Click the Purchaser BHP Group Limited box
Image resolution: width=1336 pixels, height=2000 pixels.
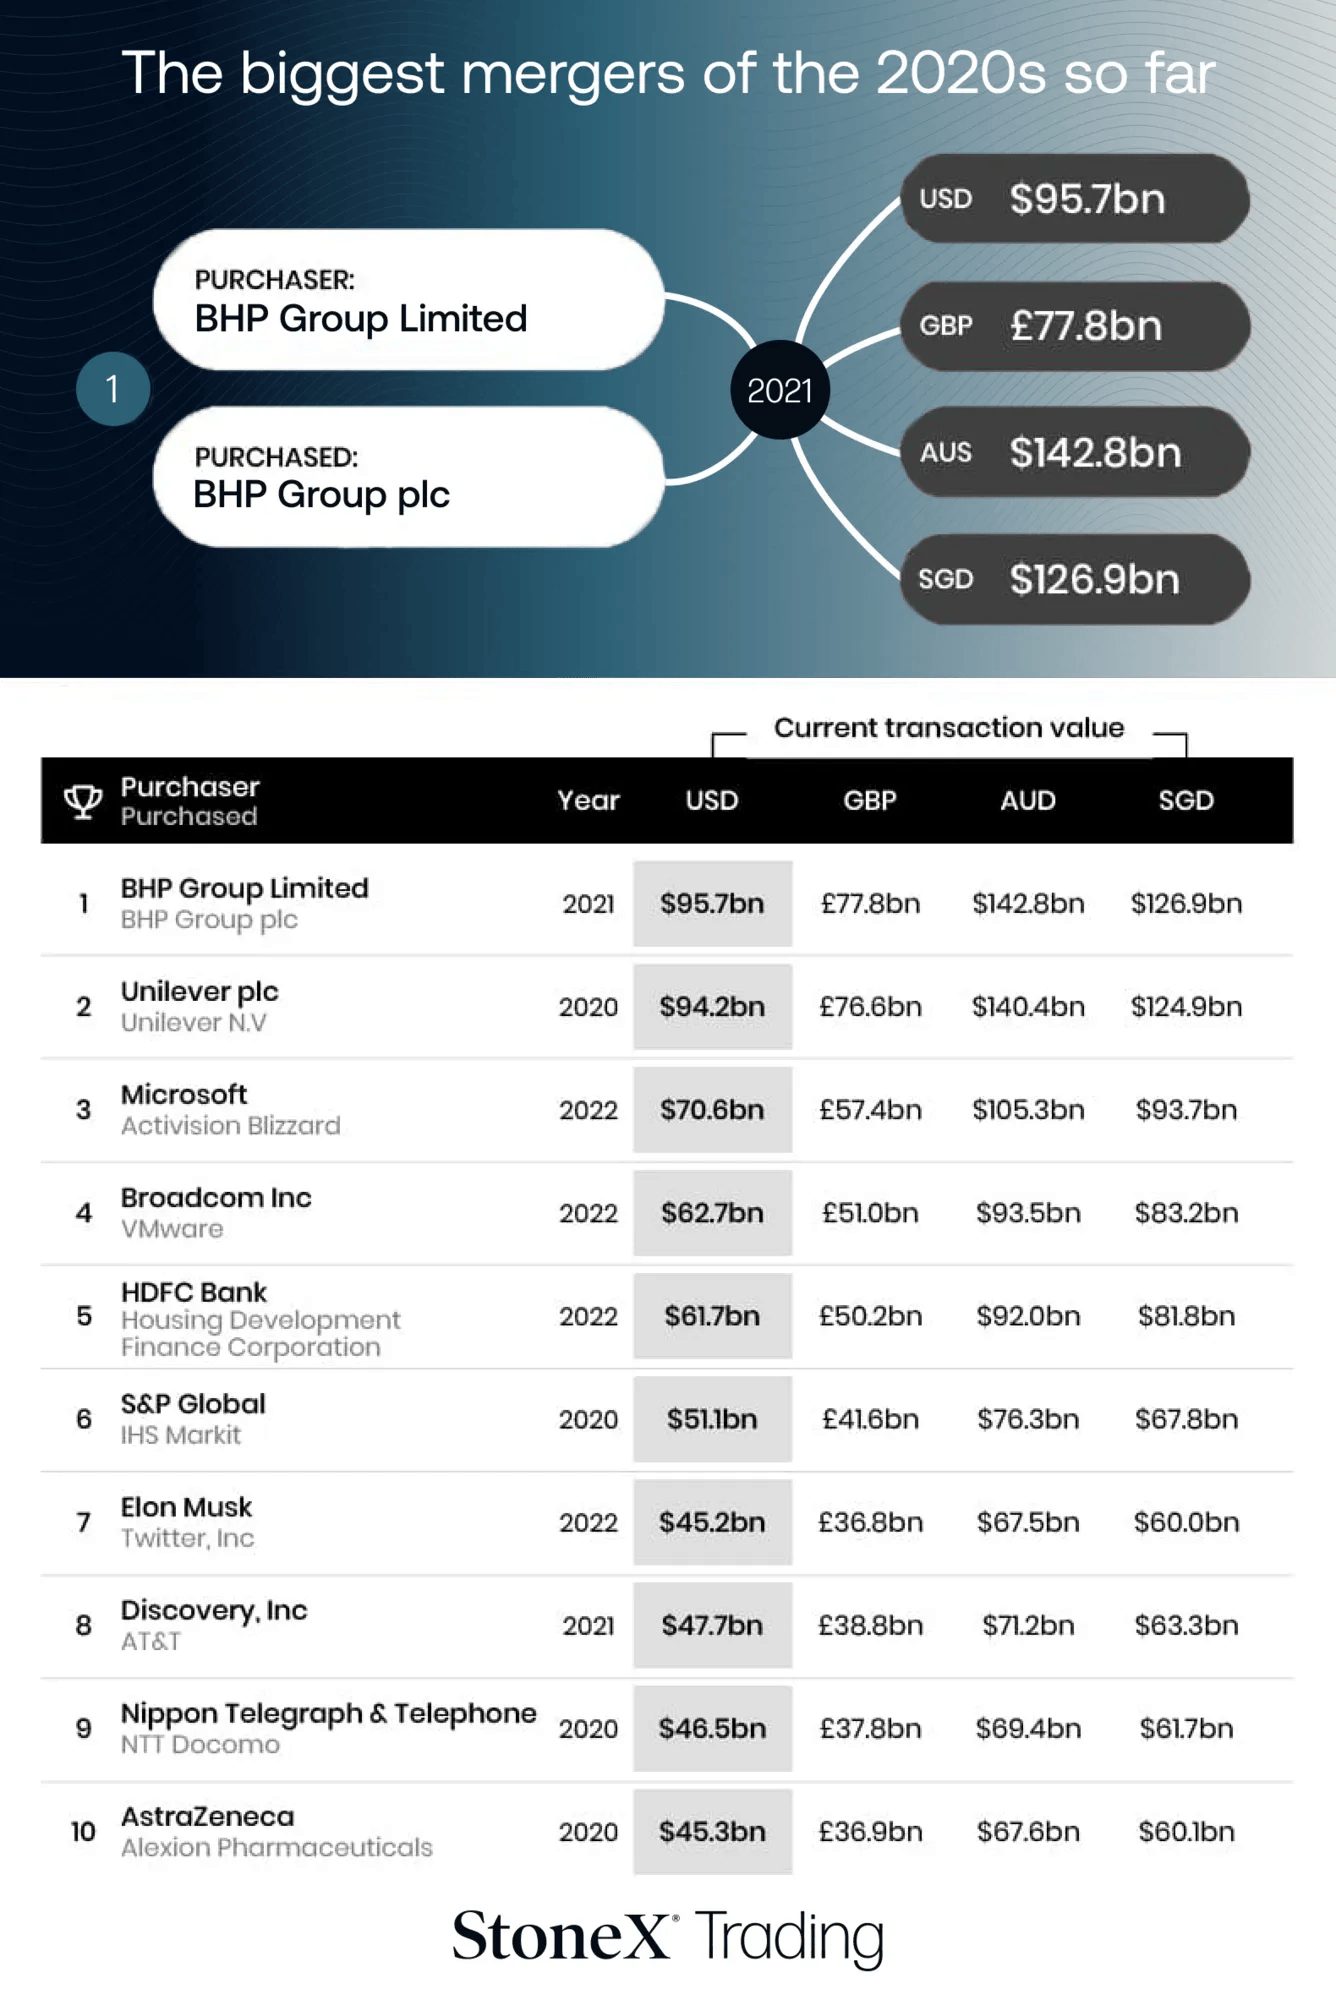(x=409, y=300)
